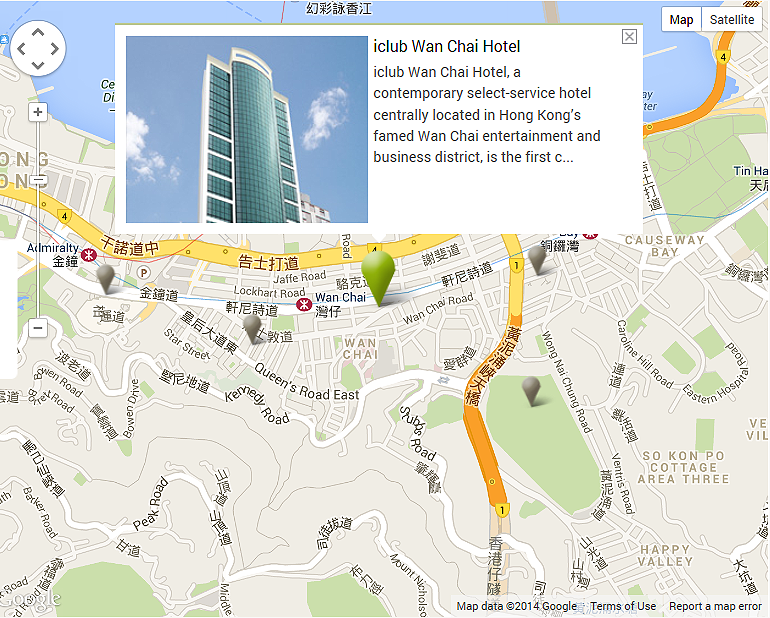Switch to Satellite view
The width and height of the screenshot is (770, 618).
point(732,20)
